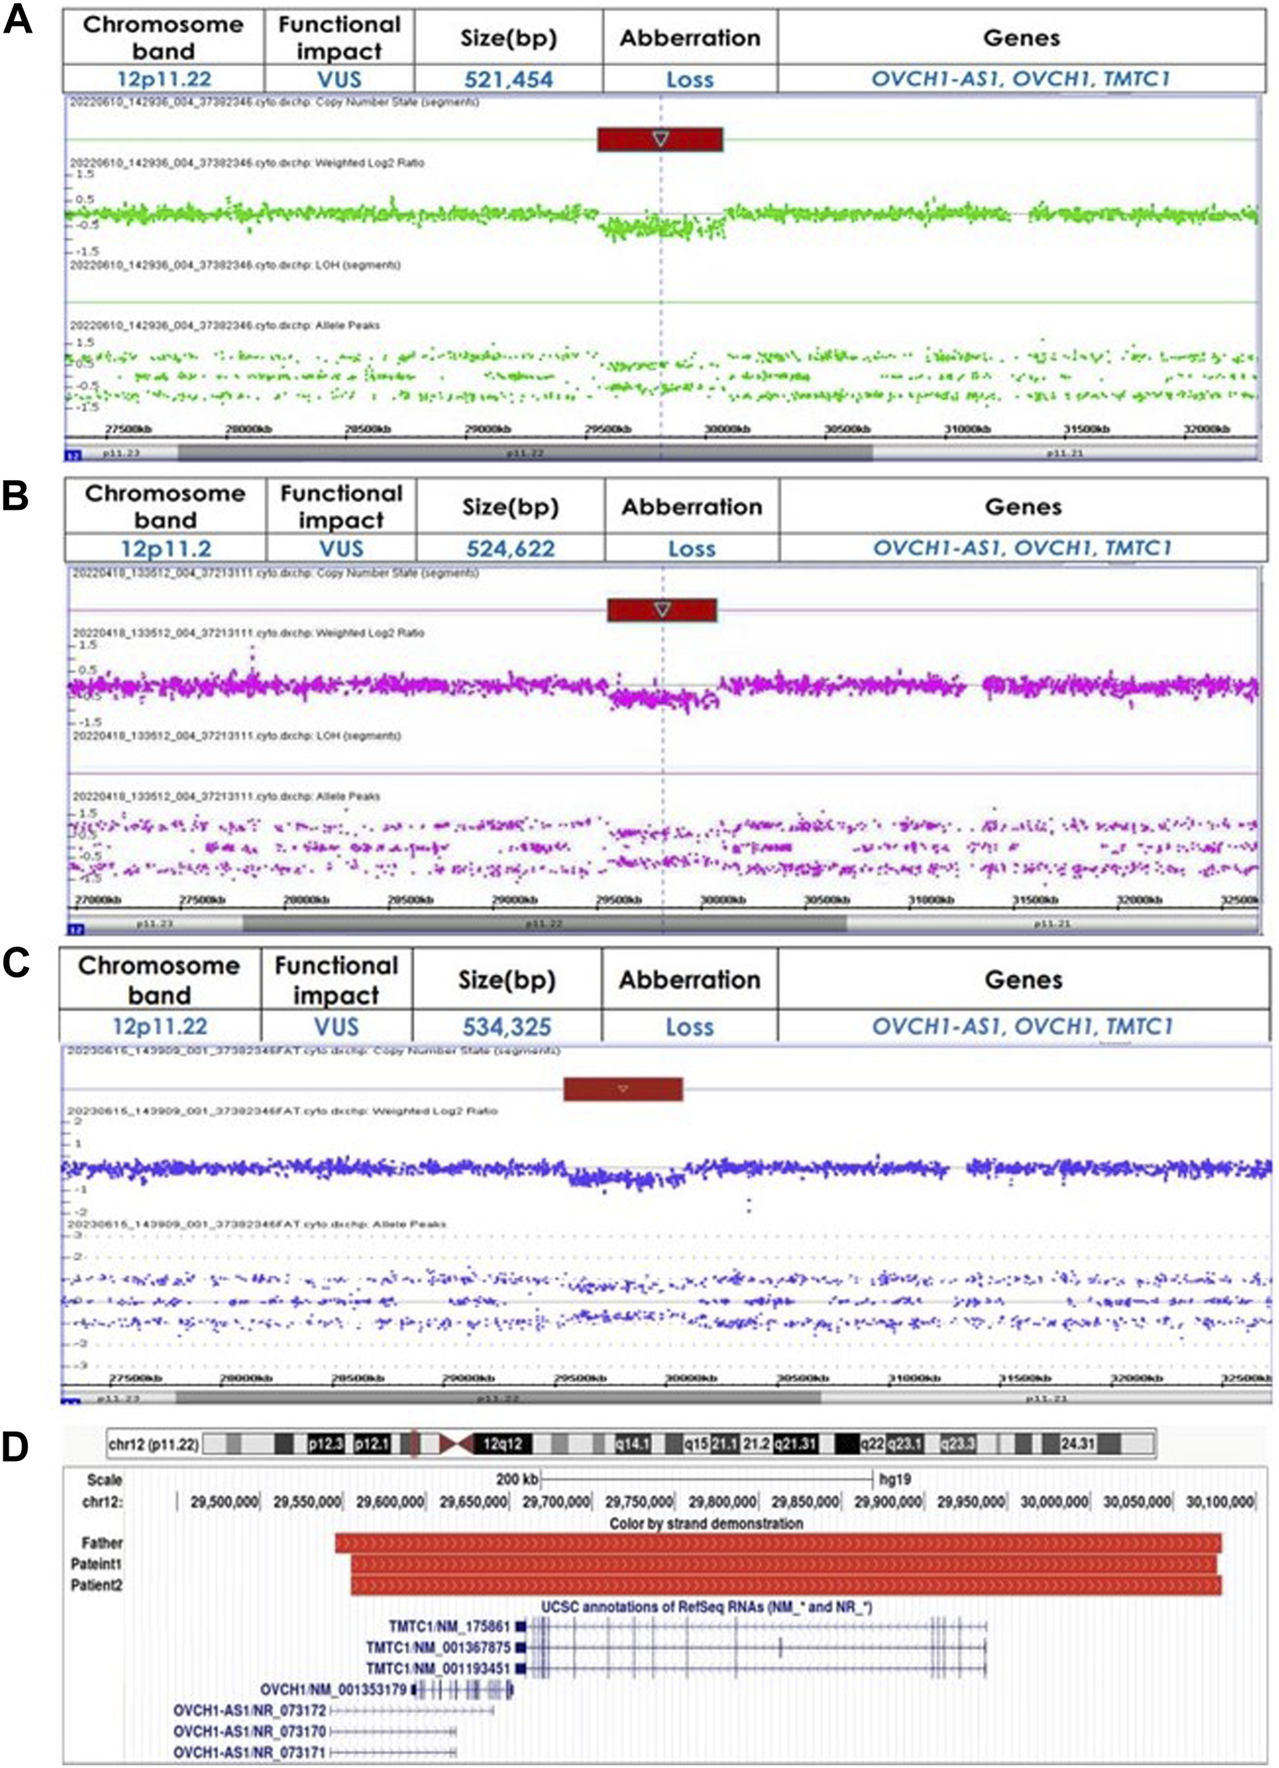Select the q21.31 band on the ideogram
Image resolution: width=1279 pixels, height=1768 pixels.
tap(795, 1444)
